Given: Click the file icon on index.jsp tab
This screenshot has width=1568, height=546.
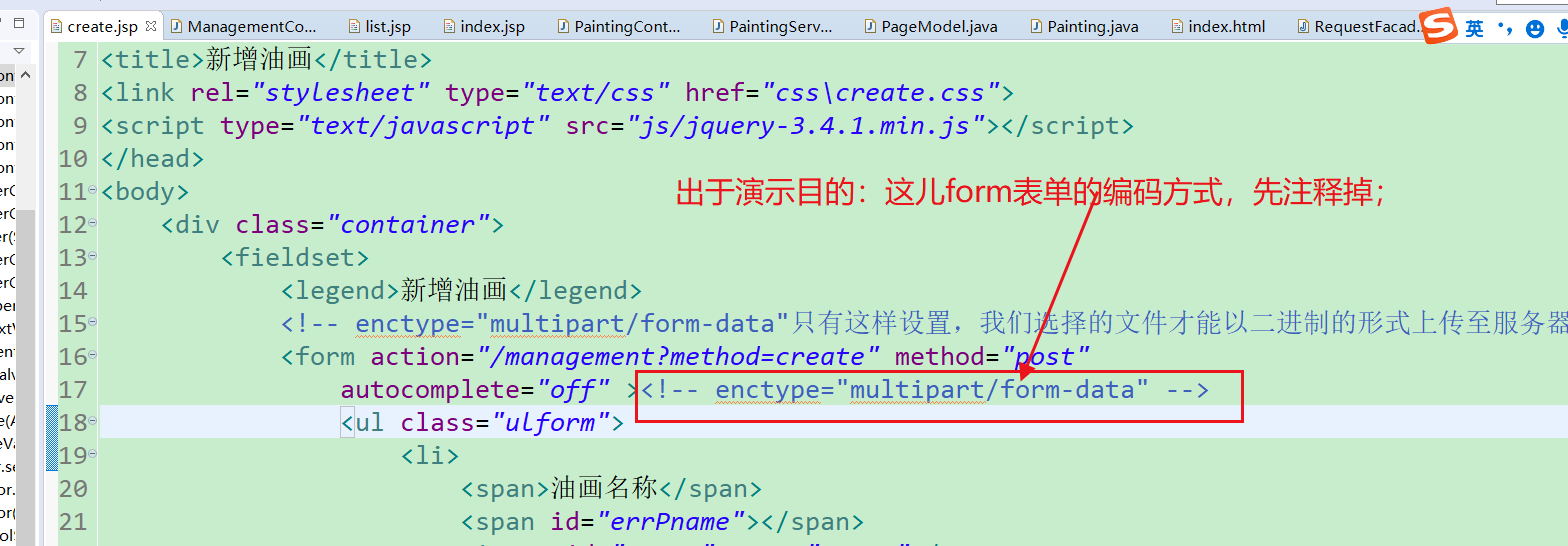Looking at the screenshot, I should point(447,26).
